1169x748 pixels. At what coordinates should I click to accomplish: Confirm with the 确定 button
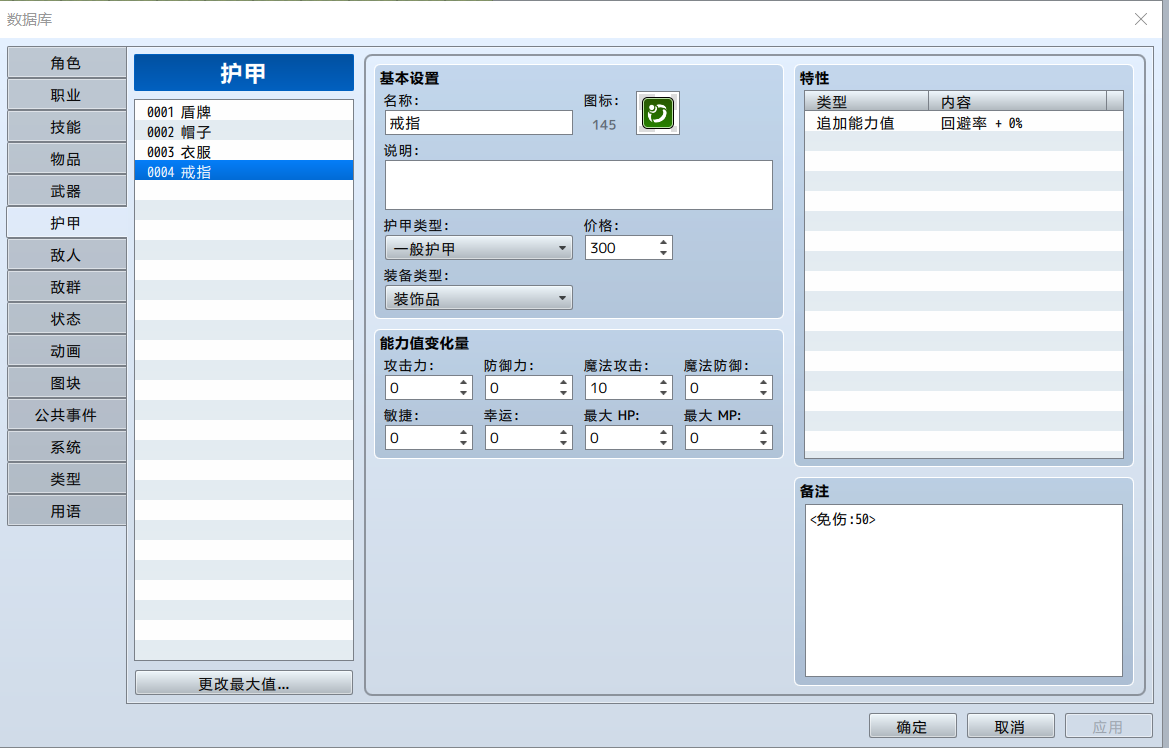[913, 726]
